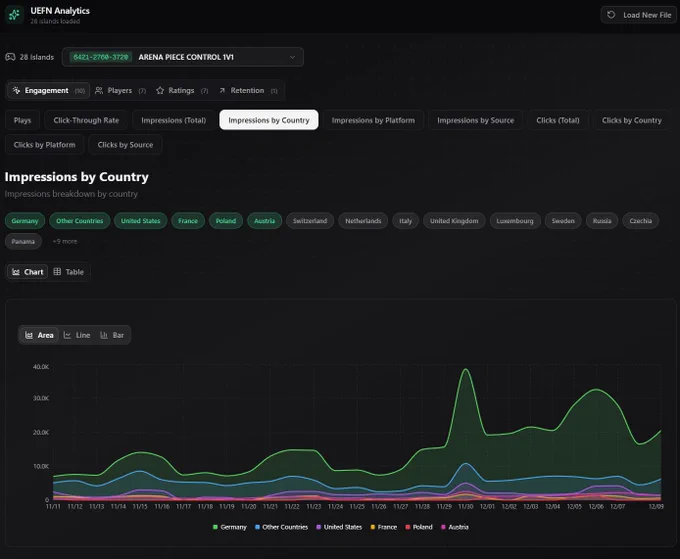This screenshot has height=559, width=680.
Task: Open the Clicks (Total) metric tab
Action: tap(558, 120)
